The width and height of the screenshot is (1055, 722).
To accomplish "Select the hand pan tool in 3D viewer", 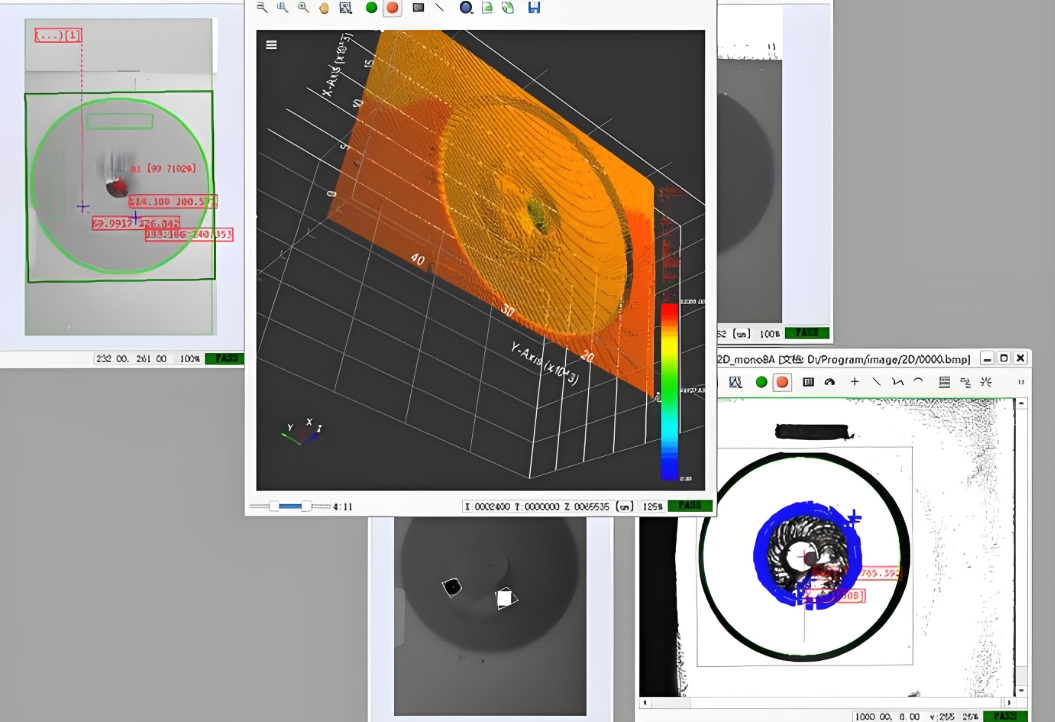I will (324, 8).
